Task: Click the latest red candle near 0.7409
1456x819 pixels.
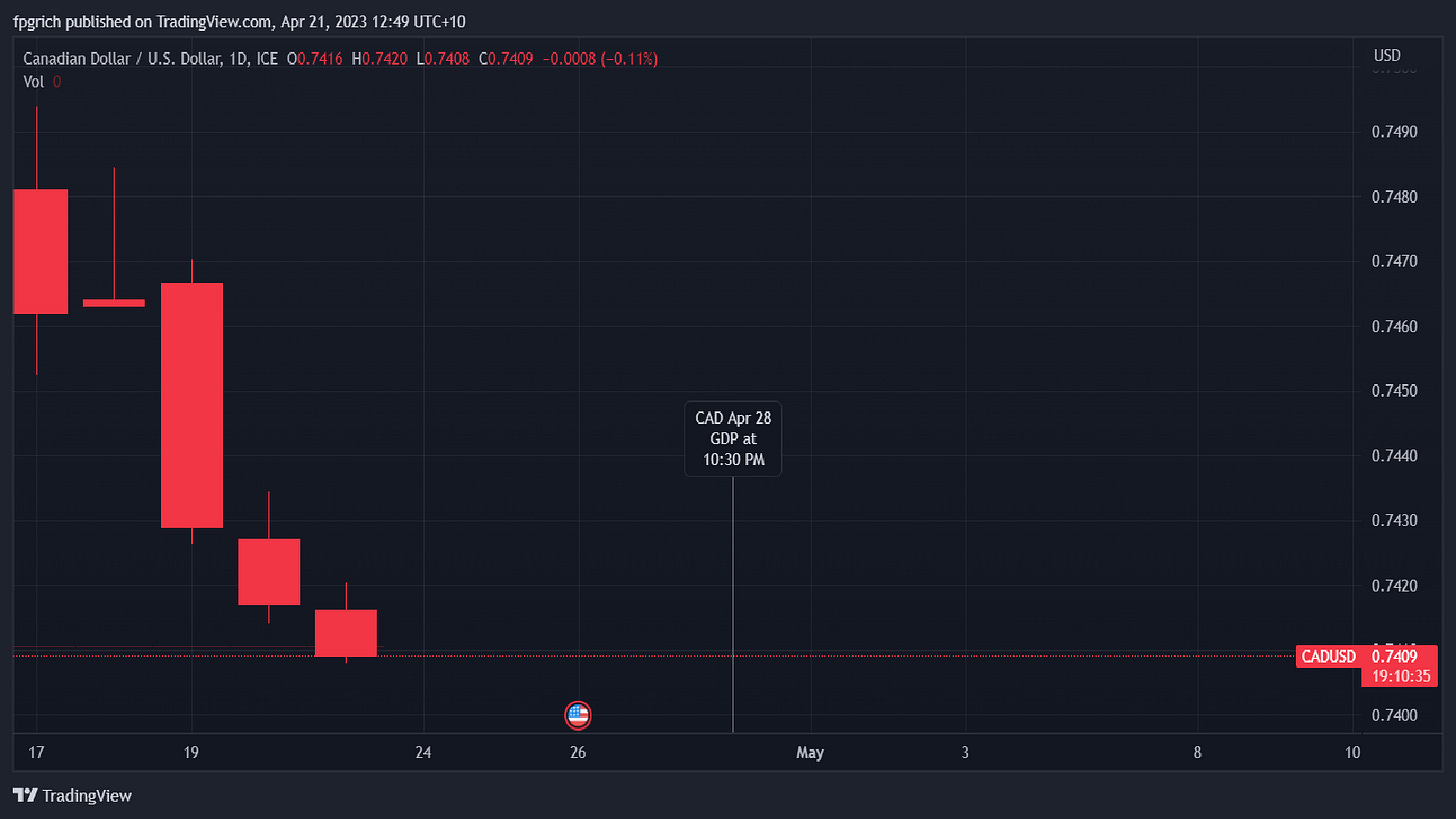Action: pyautogui.click(x=346, y=633)
